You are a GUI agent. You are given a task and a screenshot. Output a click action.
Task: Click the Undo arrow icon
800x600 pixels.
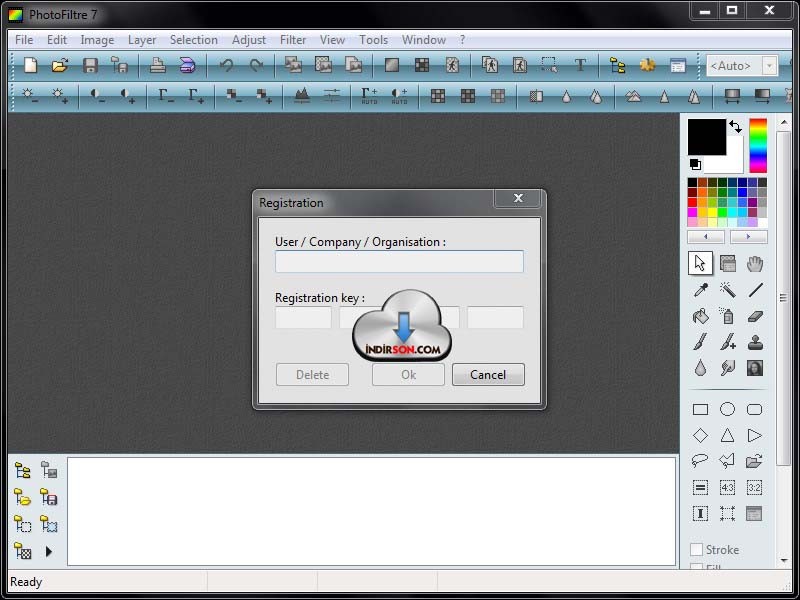tap(227, 65)
